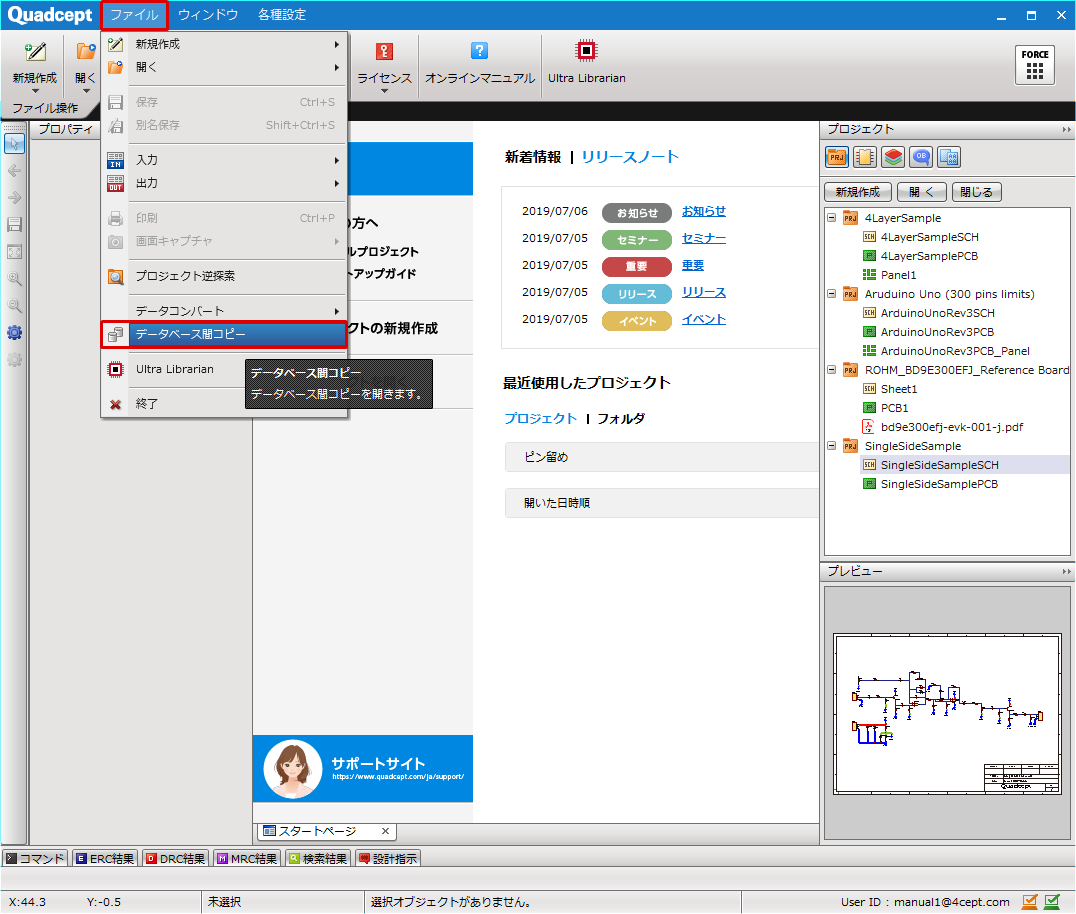Collapse the SingleSideSample project node
1076x914 pixels.
point(832,446)
